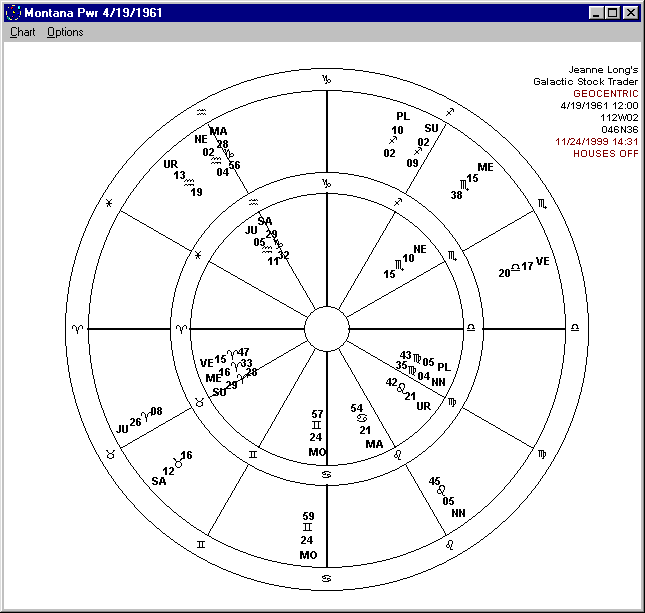Click inner NE label in Scorpio

[x=420, y=249]
